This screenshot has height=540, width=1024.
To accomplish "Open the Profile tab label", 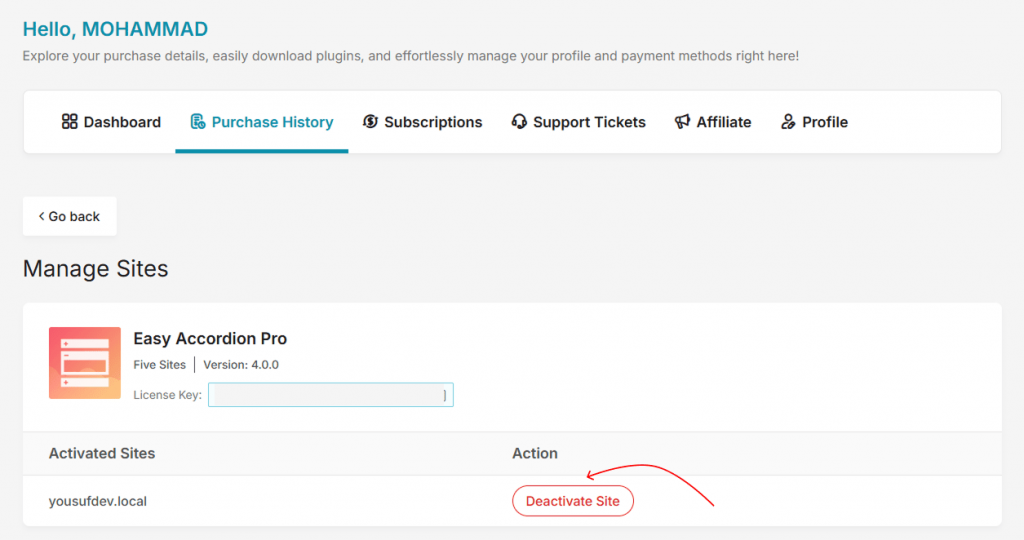I will pyautogui.click(x=825, y=122).
